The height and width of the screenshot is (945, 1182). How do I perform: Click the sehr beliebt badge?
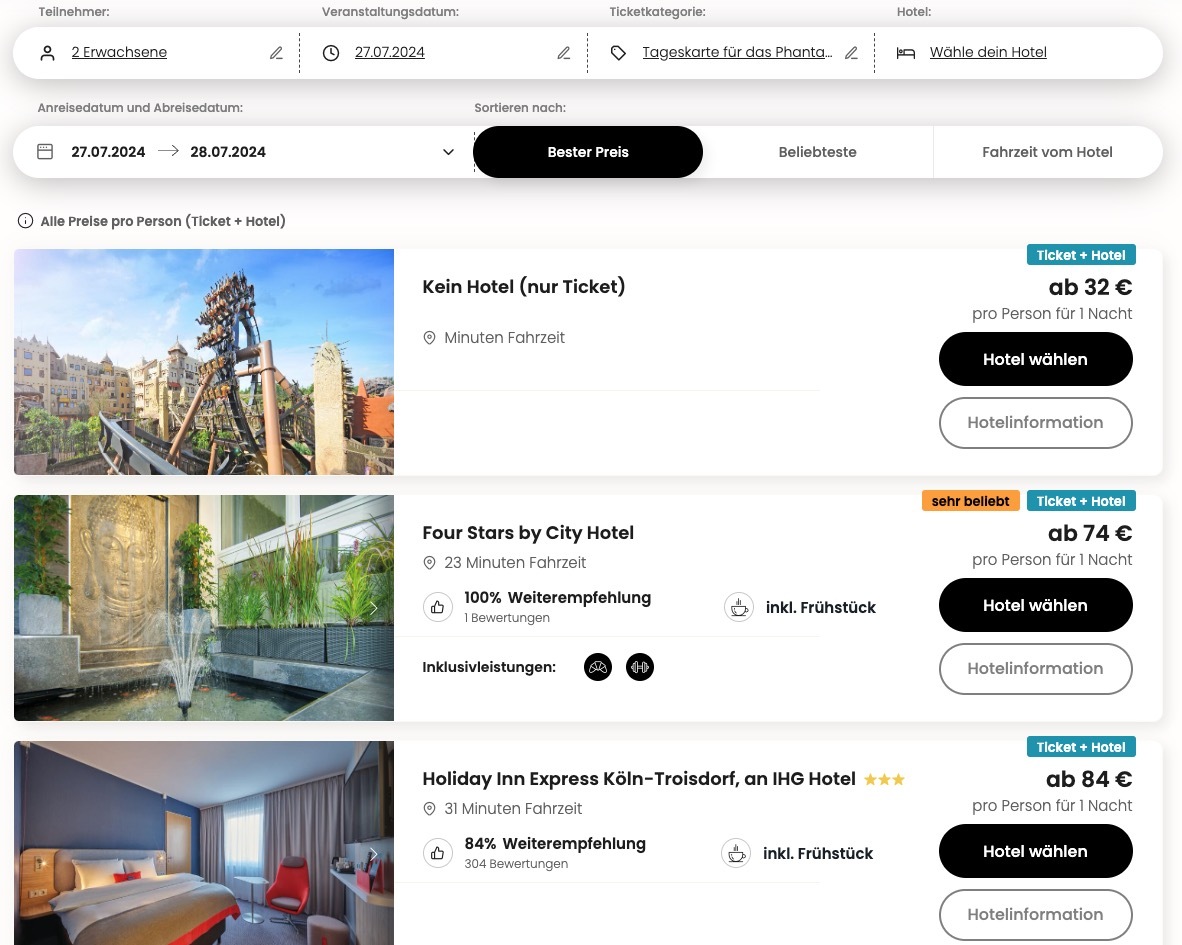click(970, 501)
